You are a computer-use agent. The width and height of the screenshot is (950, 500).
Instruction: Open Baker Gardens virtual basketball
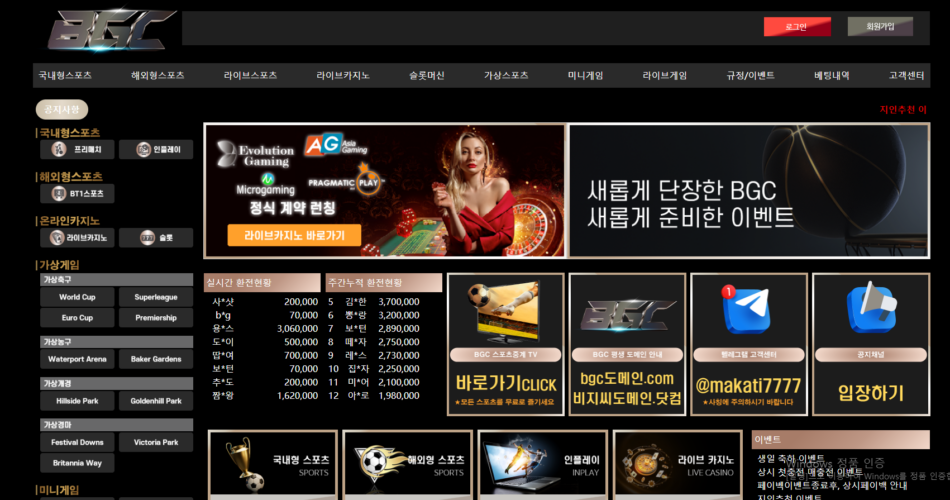[x=156, y=359]
